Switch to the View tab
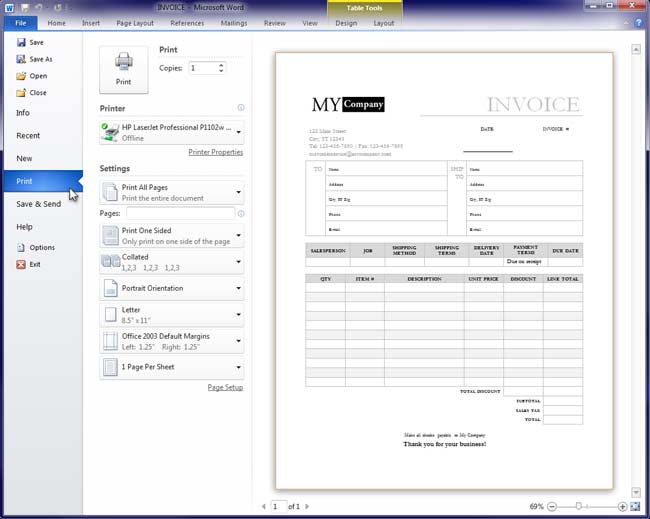The height and width of the screenshot is (519, 650). coord(310,23)
